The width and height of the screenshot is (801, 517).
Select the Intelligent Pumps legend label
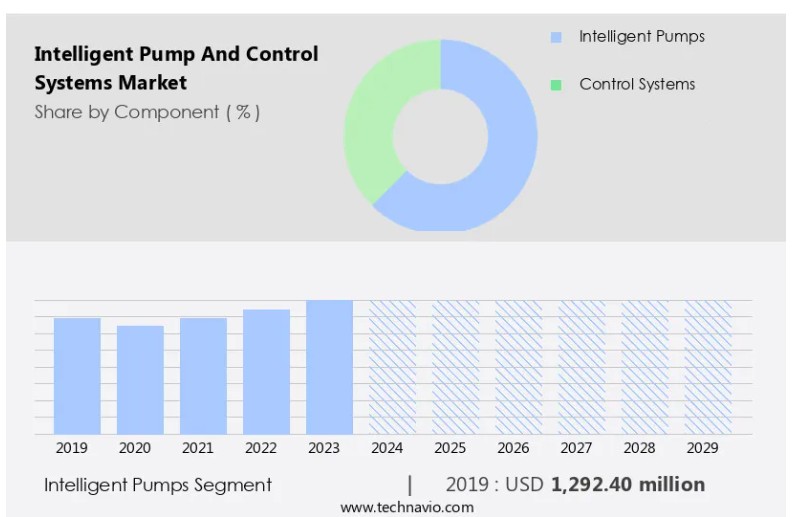[641, 37]
